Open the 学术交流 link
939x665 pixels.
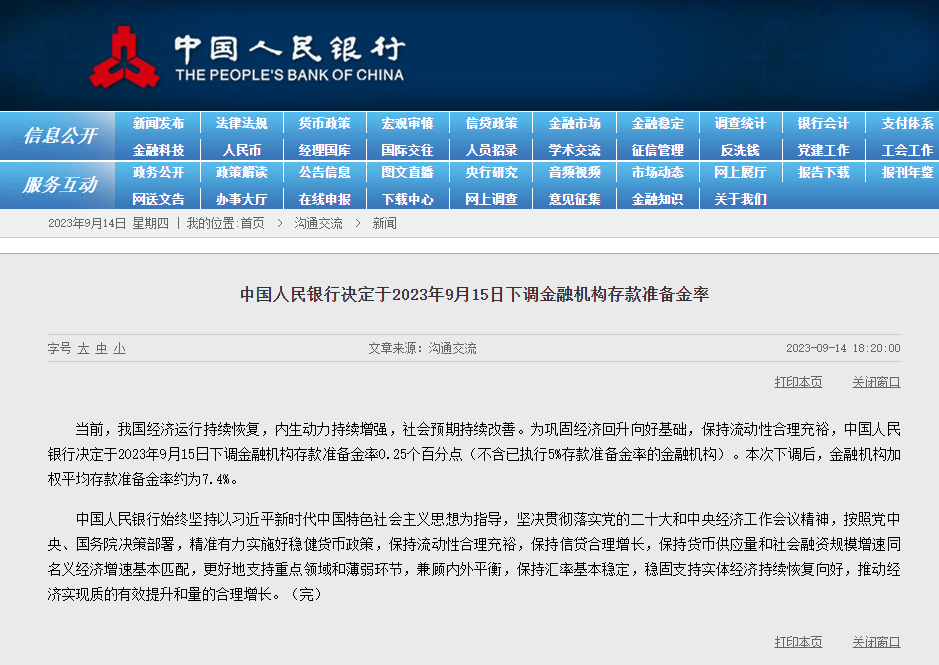coord(574,150)
